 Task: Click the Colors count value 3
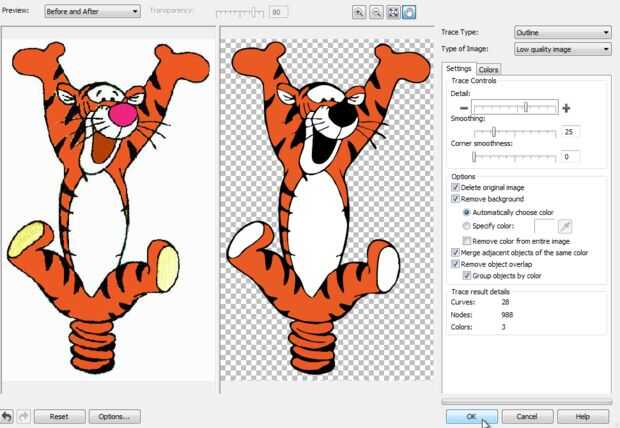(x=503, y=327)
